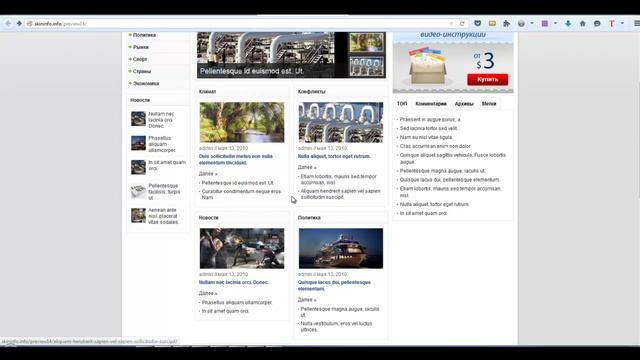
Task: Open the Спорт category in the sidebar
Action: 140,59
